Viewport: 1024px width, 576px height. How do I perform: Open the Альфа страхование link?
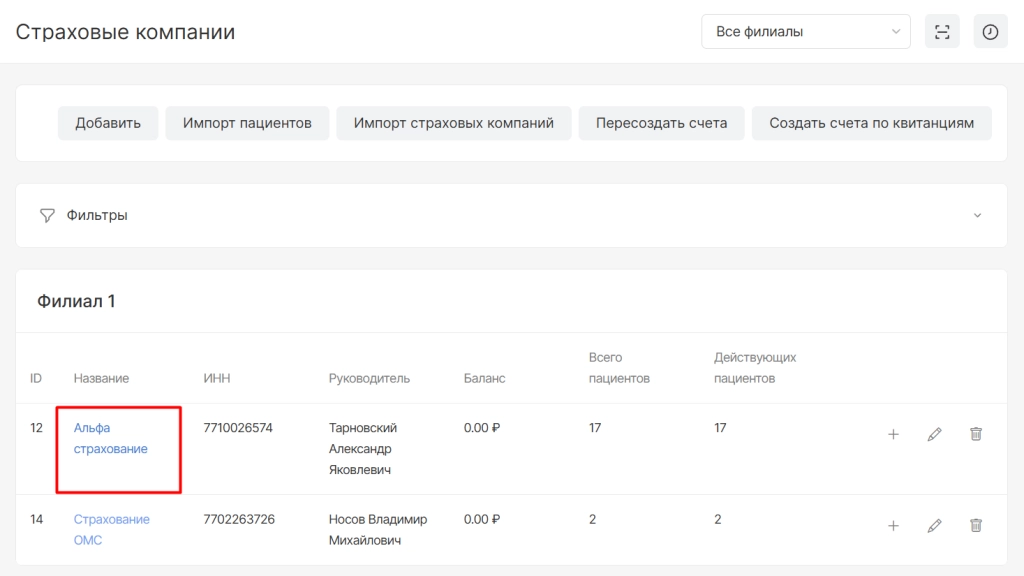pos(110,438)
